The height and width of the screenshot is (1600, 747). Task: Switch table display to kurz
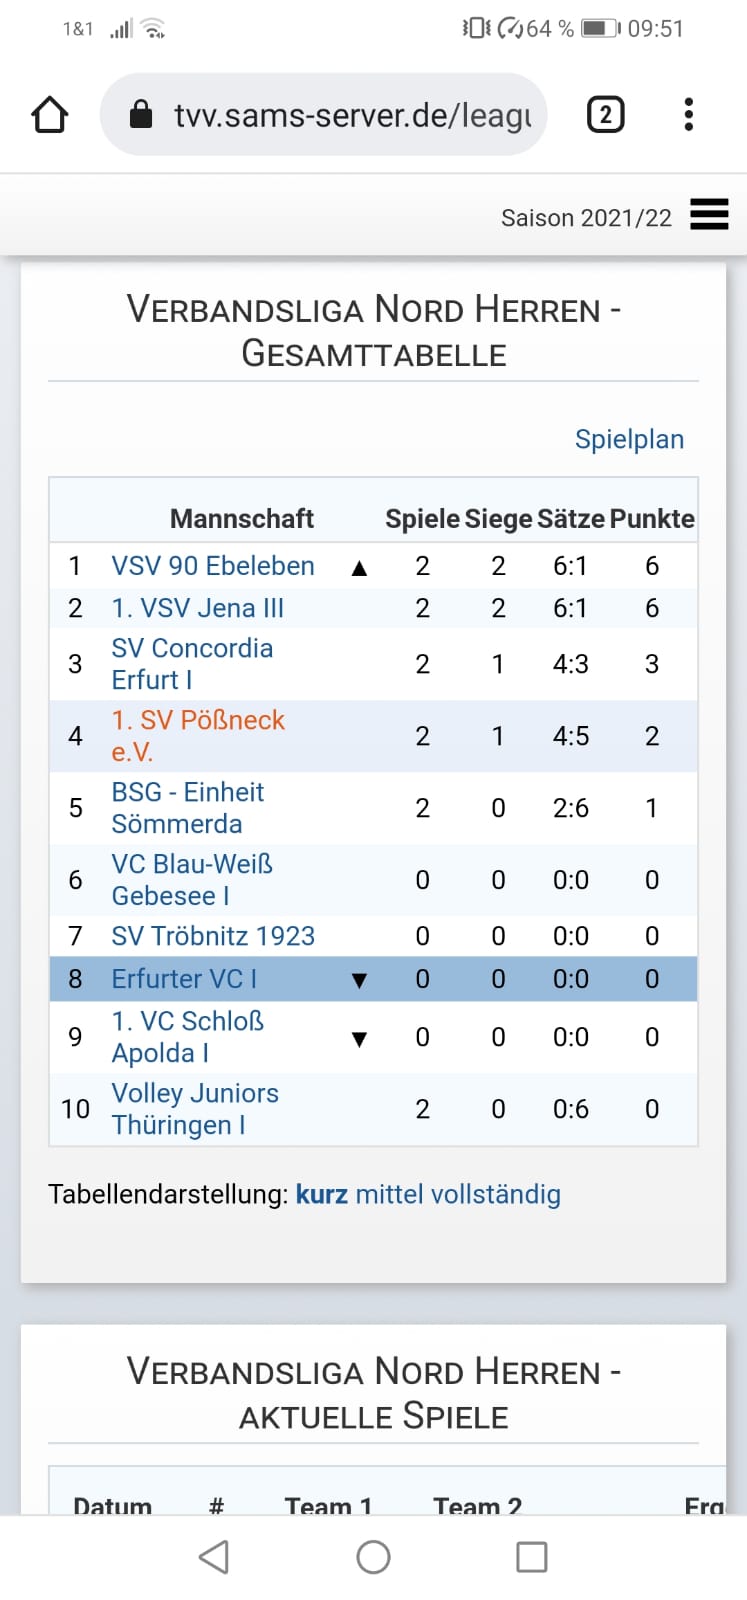tap(322, 1195)
